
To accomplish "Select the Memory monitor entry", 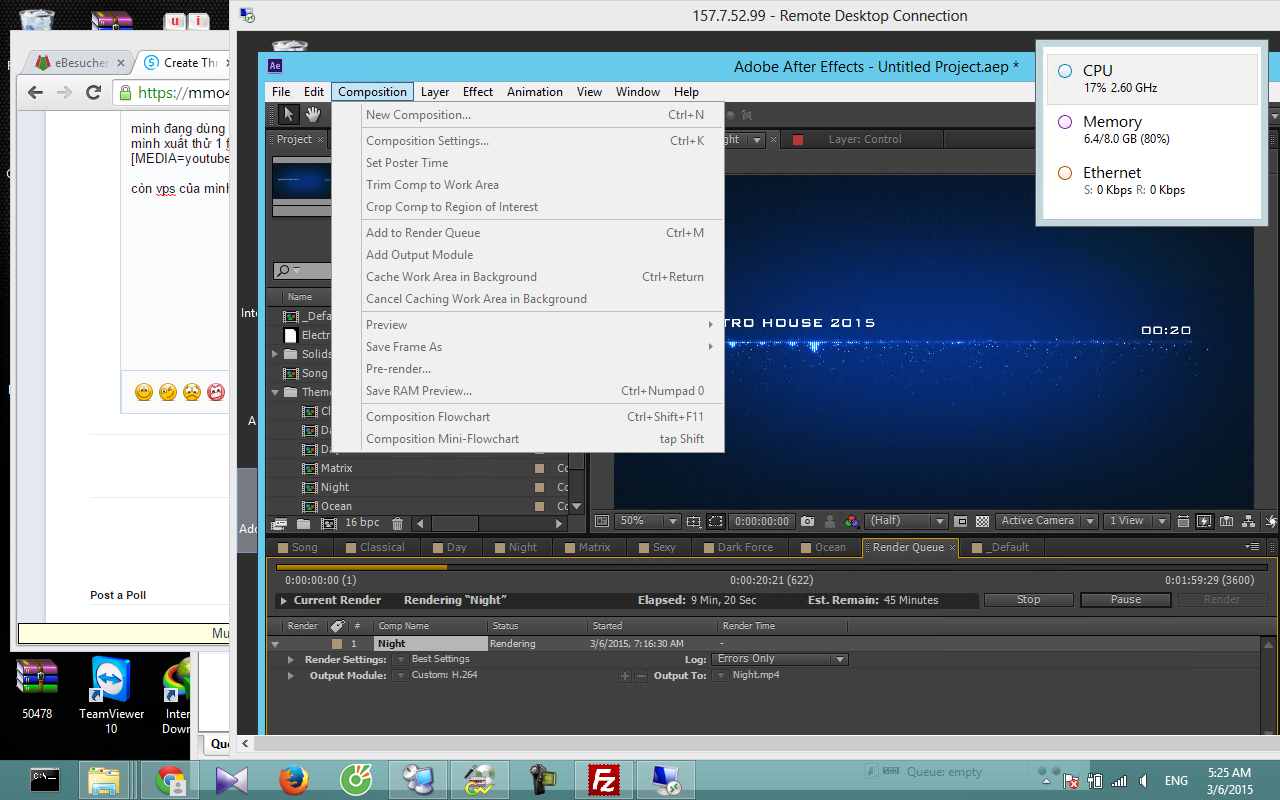I will point(1152,130).
